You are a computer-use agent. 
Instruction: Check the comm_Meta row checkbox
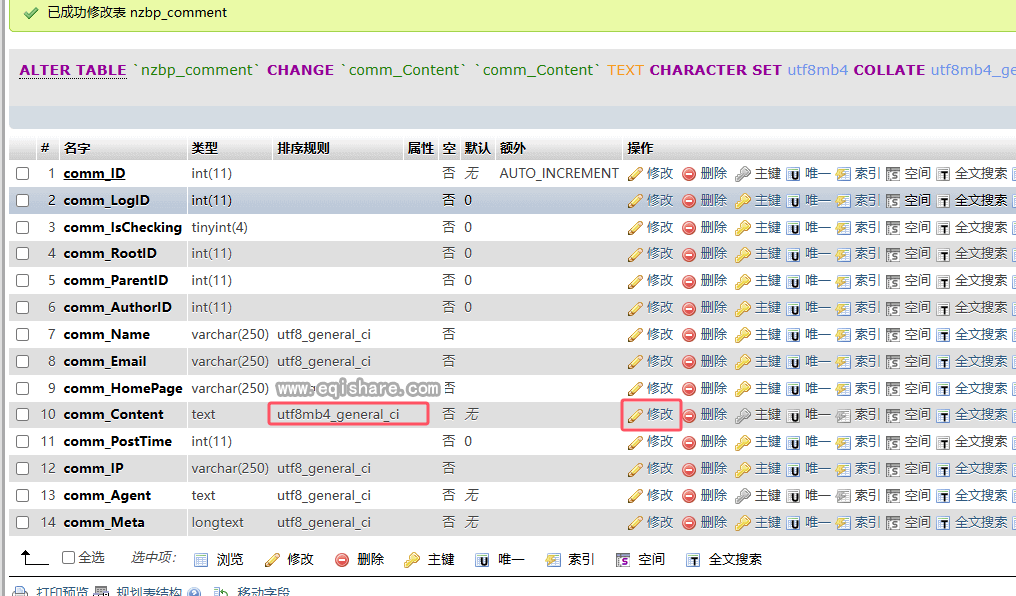[x=22, y=523]
